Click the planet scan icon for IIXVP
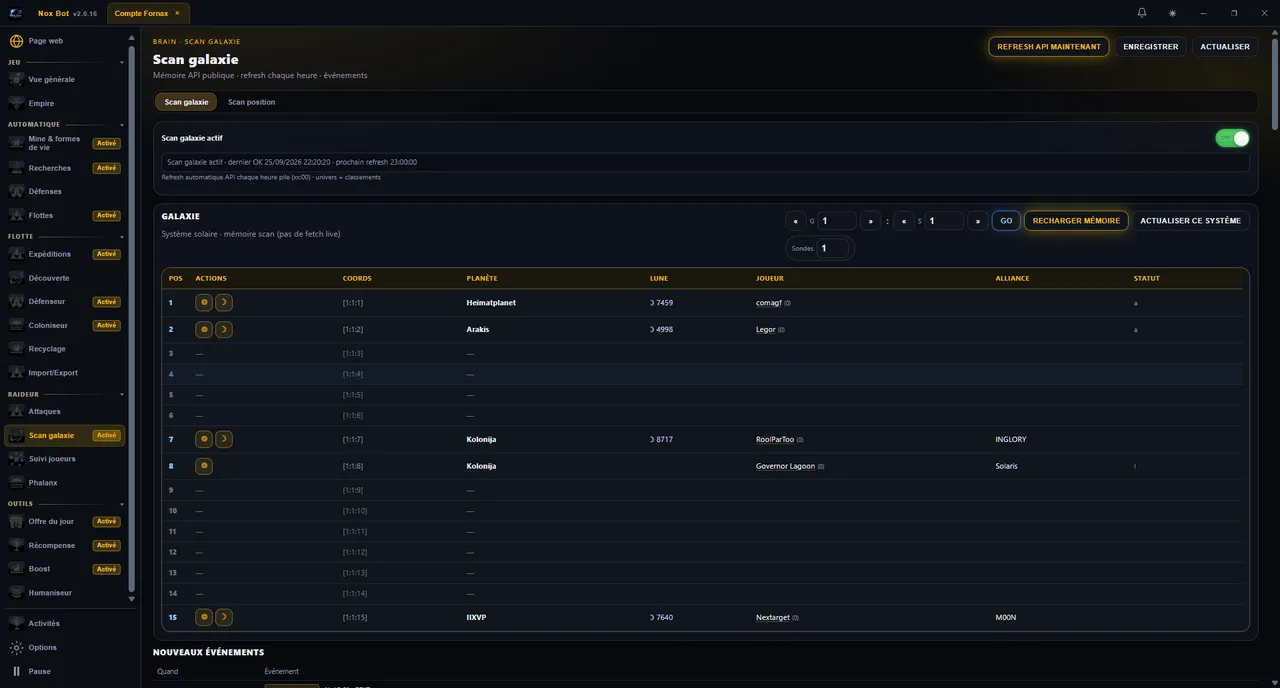Screen dimensions: 1280x688 [204, 617]
